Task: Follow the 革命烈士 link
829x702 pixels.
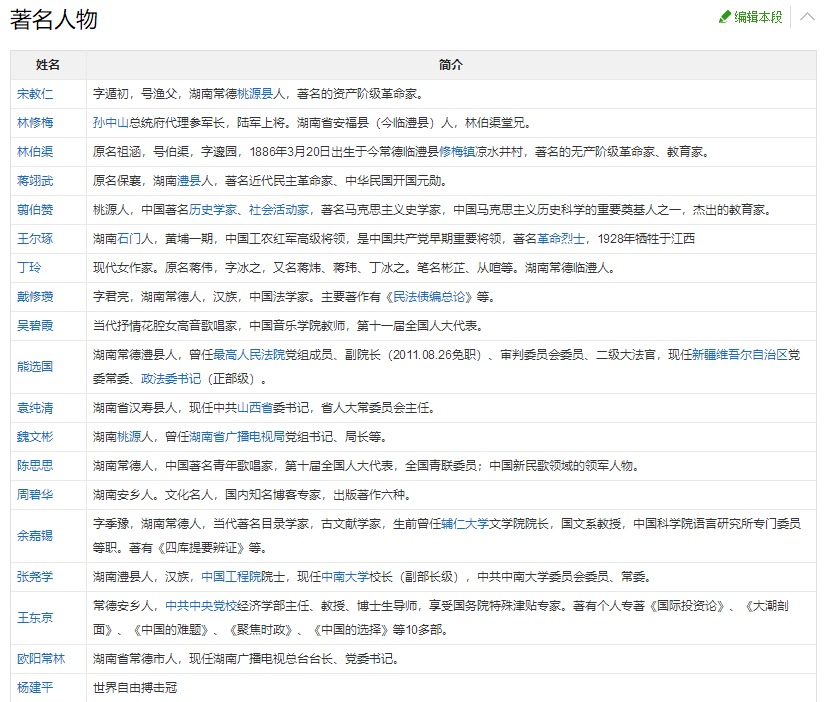Action: pos(561,239)
